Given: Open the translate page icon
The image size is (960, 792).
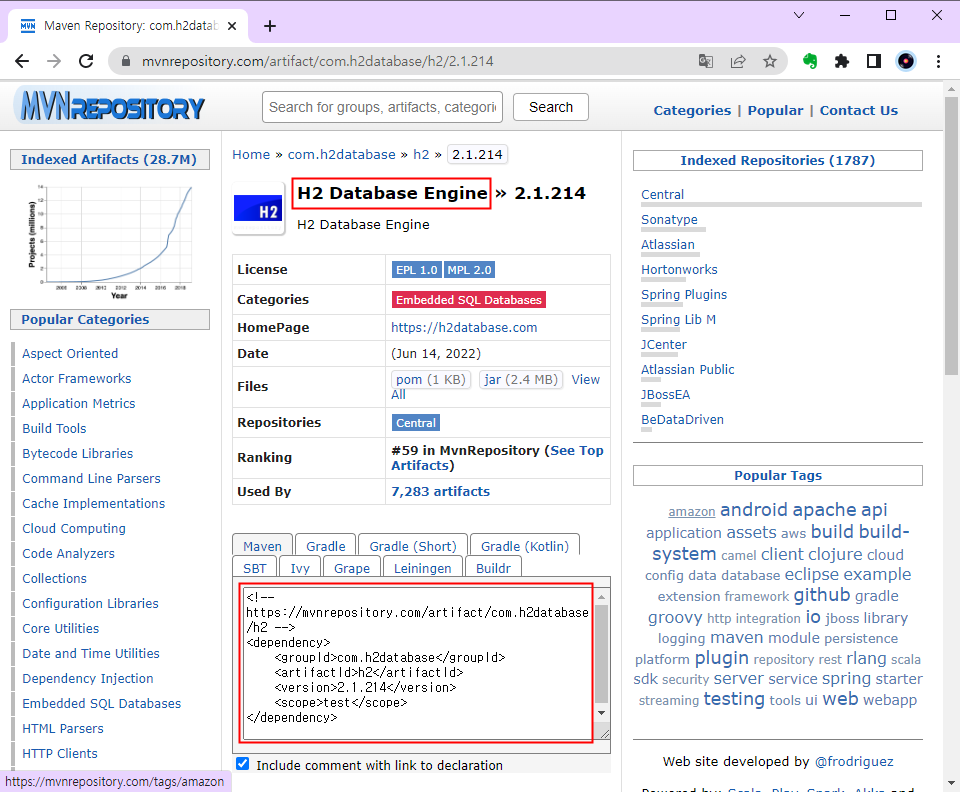Looking at the screenshot, I should coord(706,61).
